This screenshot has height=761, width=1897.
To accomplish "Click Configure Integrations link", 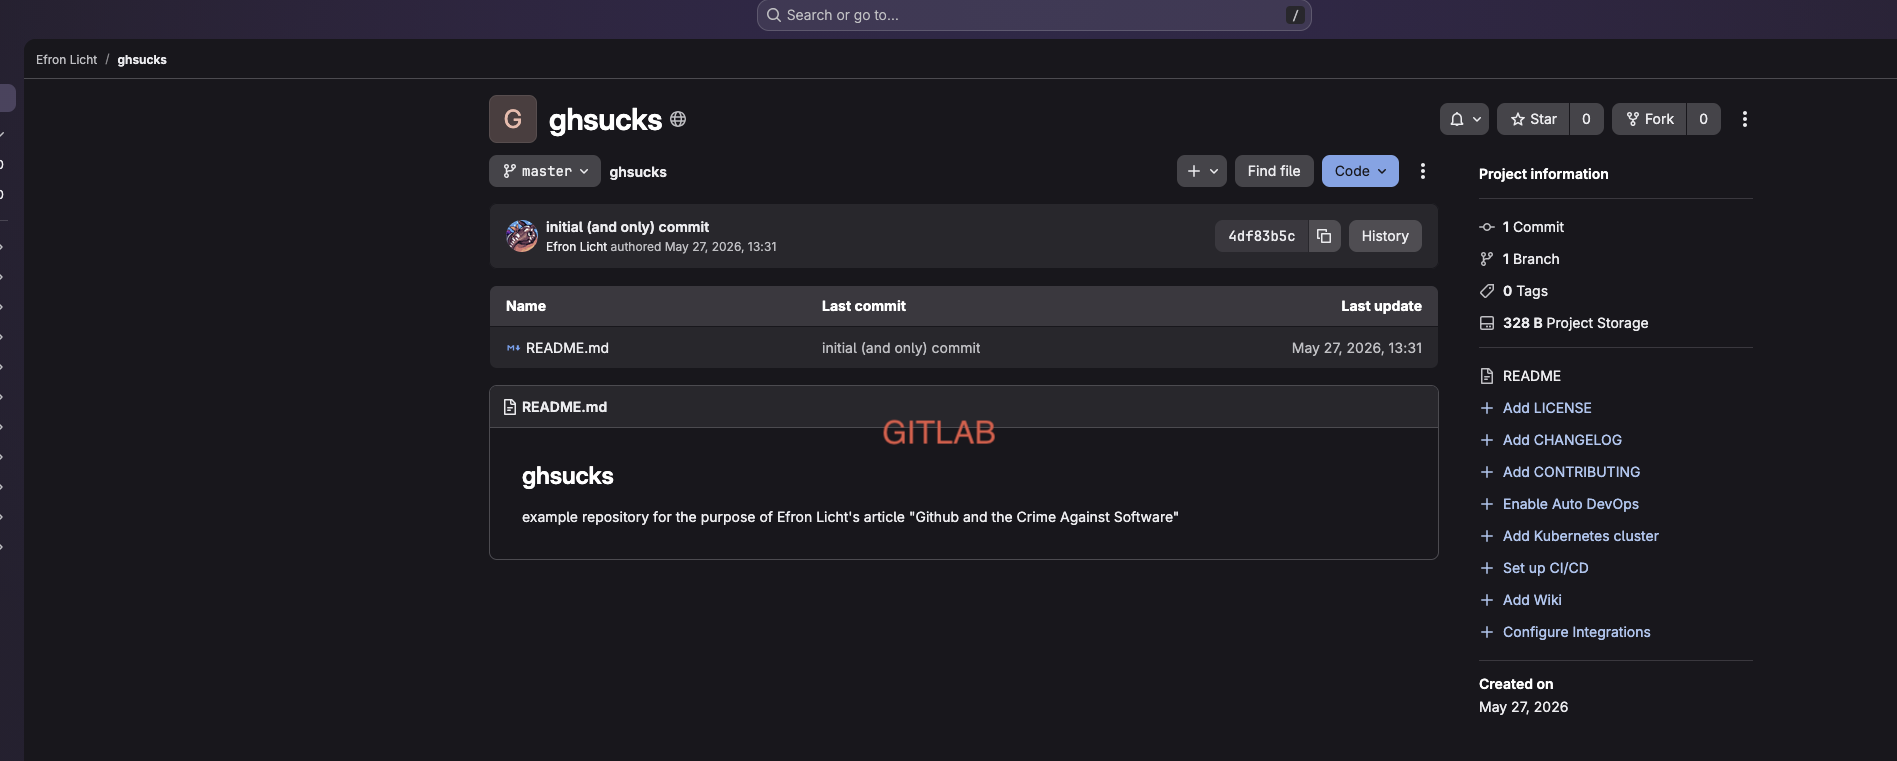I will pos(1577,632).
